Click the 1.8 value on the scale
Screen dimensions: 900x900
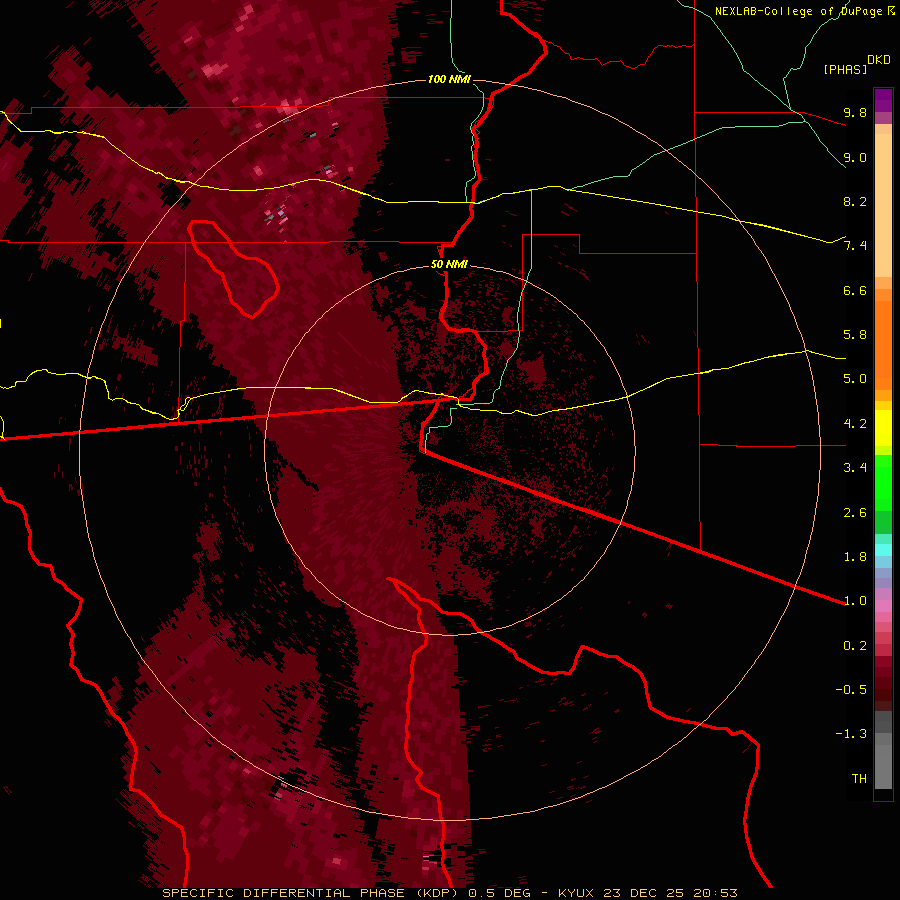pyautogui.click(x=855, y=557)
